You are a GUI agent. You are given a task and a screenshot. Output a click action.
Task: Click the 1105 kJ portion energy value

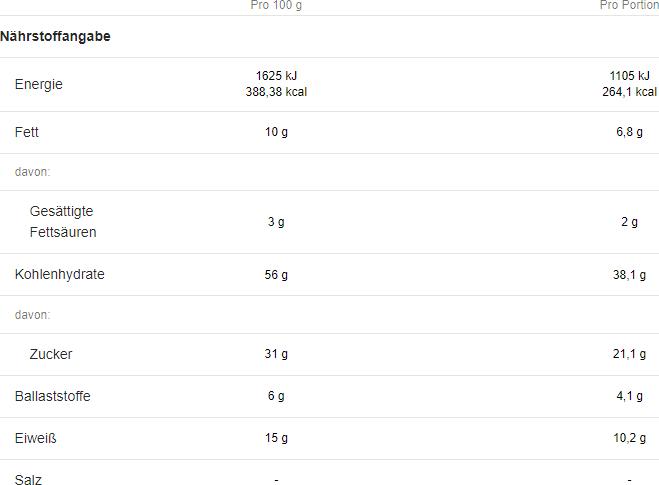(x=629, y=76)
